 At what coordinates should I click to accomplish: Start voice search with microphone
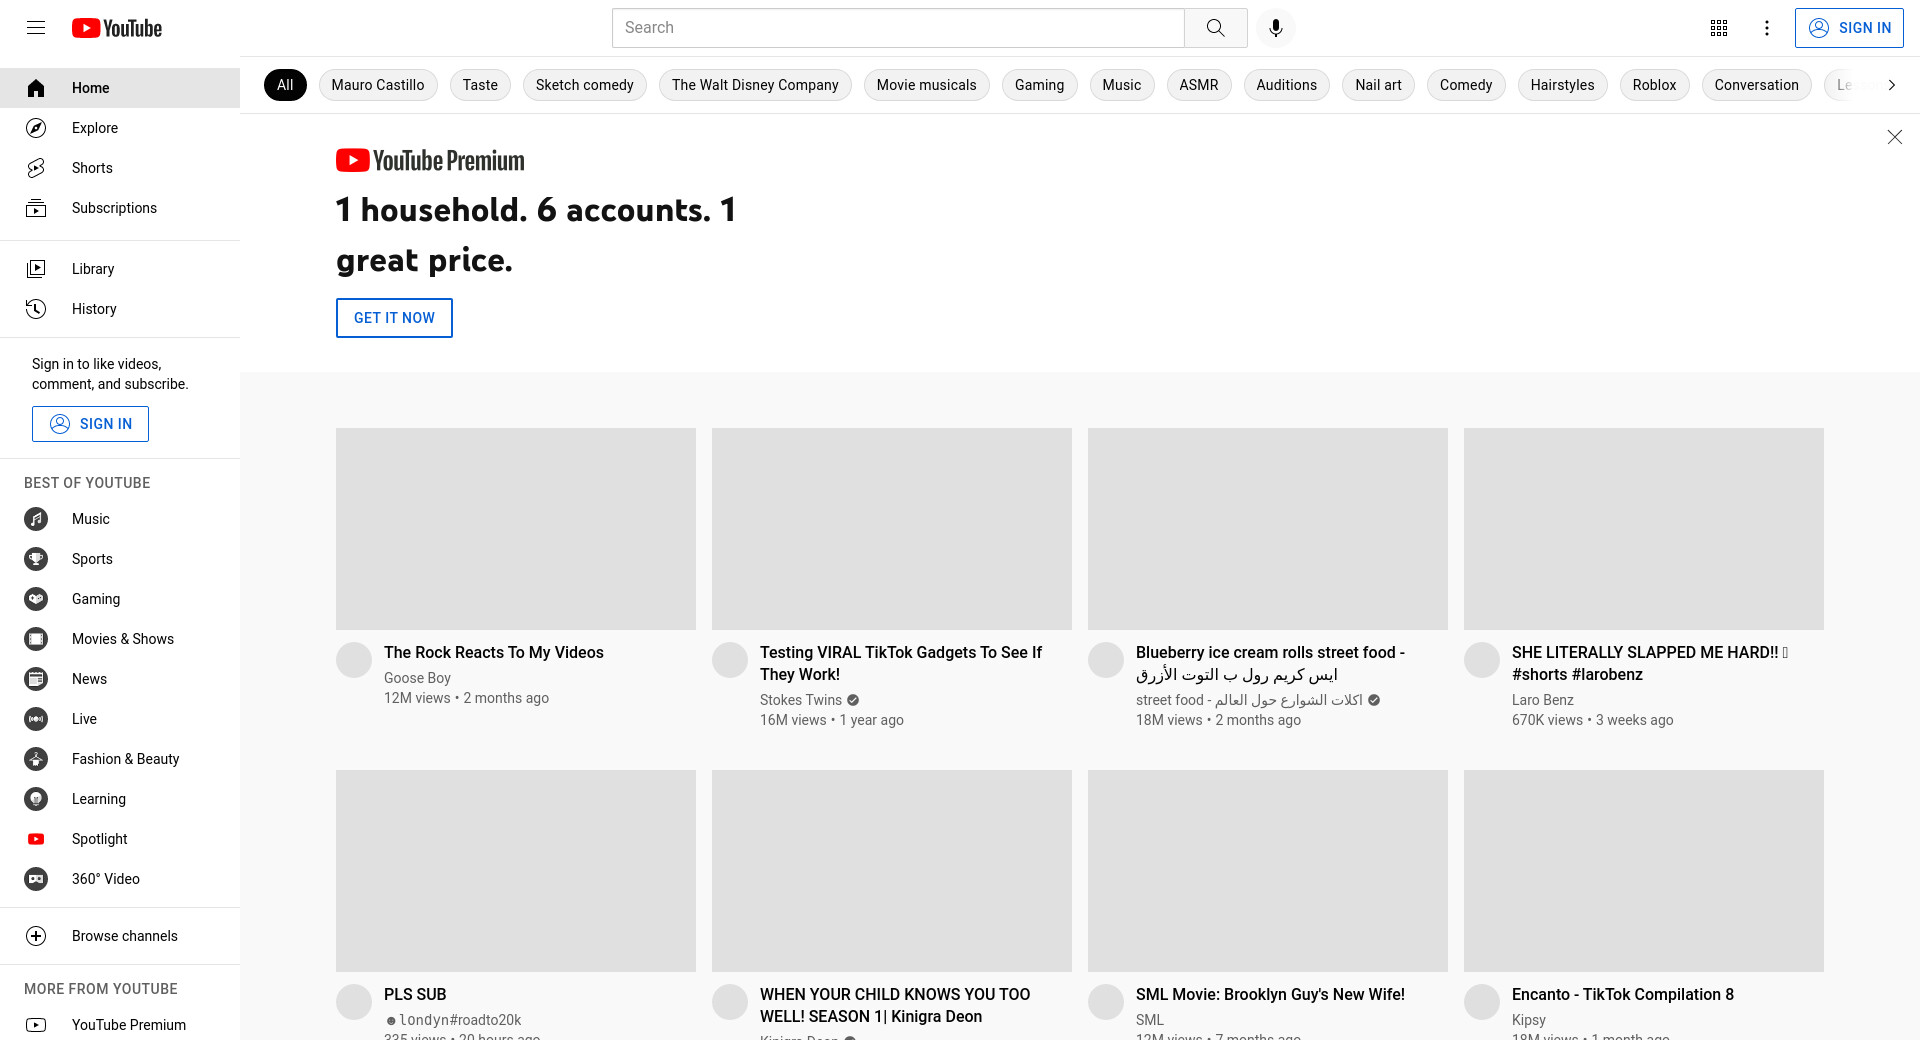click(x=1275, y=28)
